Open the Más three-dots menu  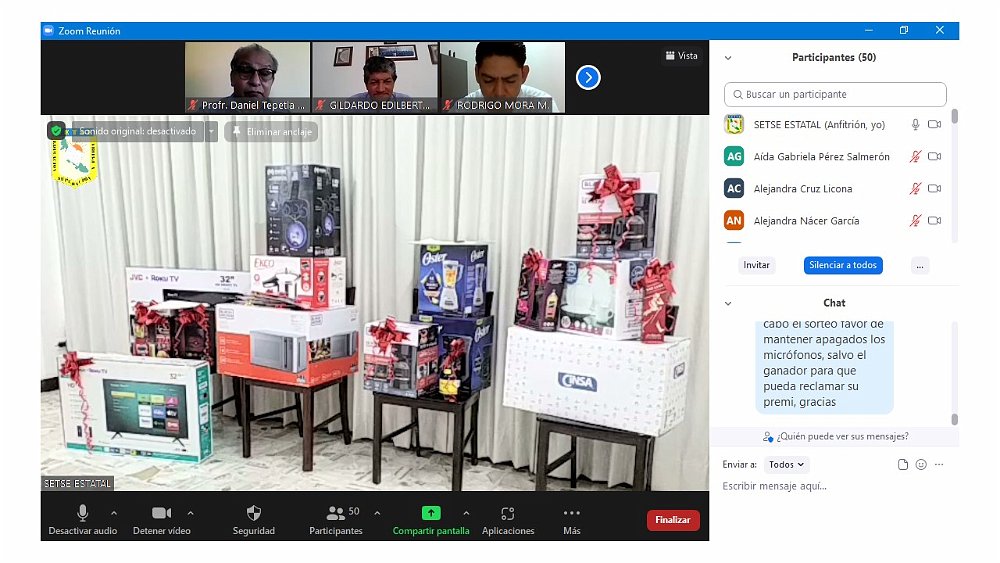tap(572, 513)
